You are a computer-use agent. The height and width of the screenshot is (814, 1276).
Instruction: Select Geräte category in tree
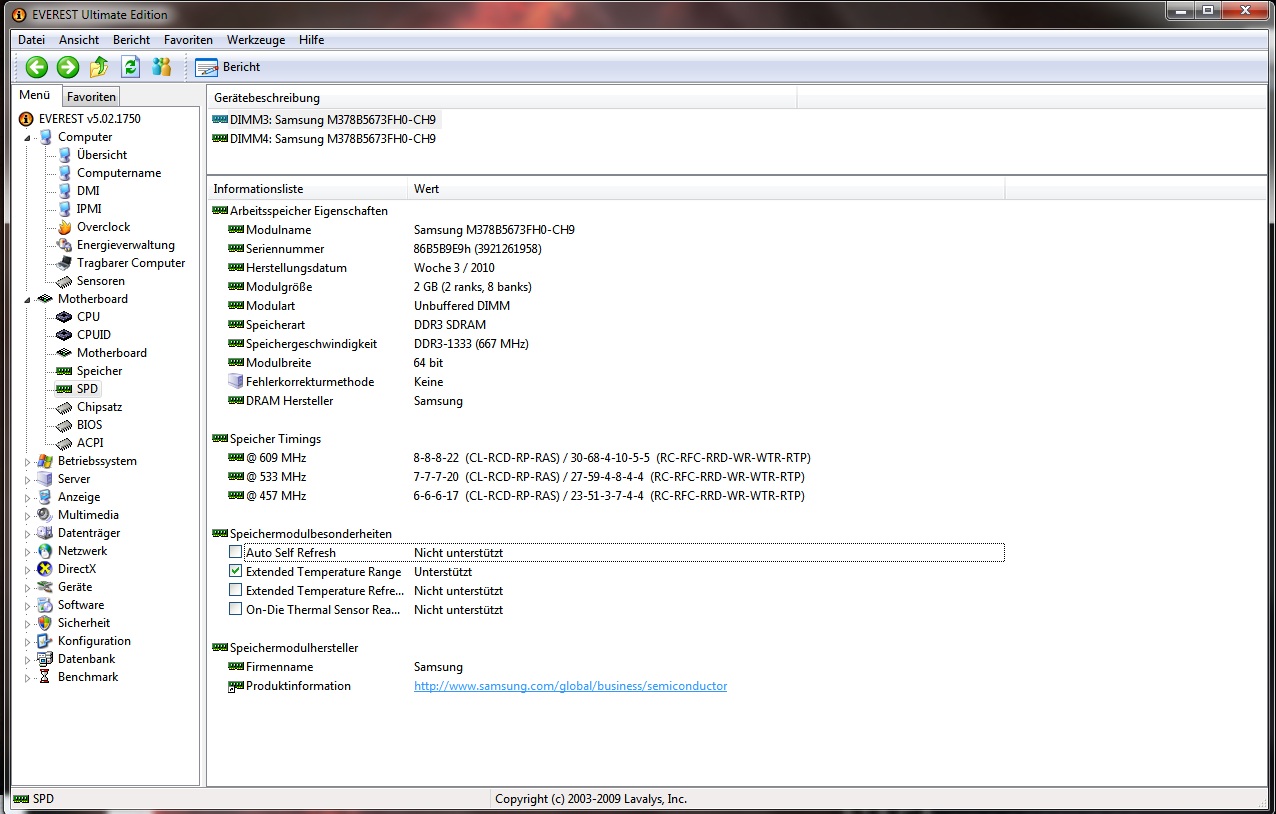(75, 587)
